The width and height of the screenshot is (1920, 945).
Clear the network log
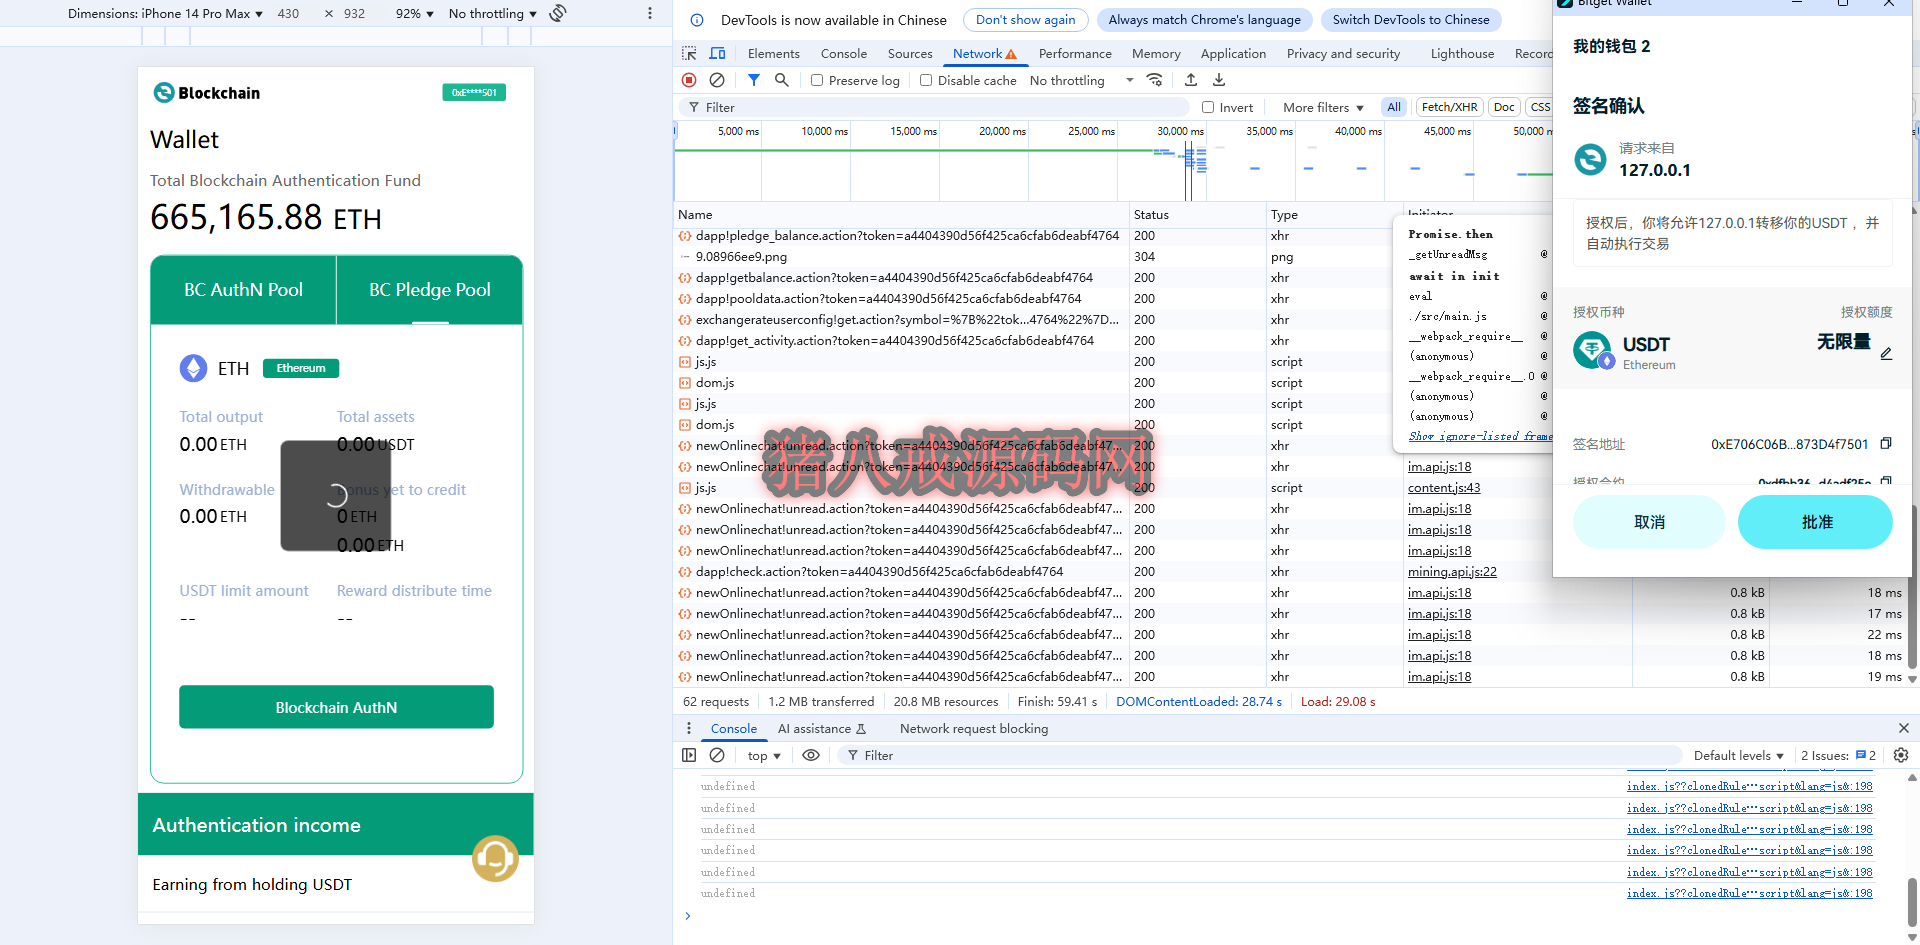pos(717,80)
